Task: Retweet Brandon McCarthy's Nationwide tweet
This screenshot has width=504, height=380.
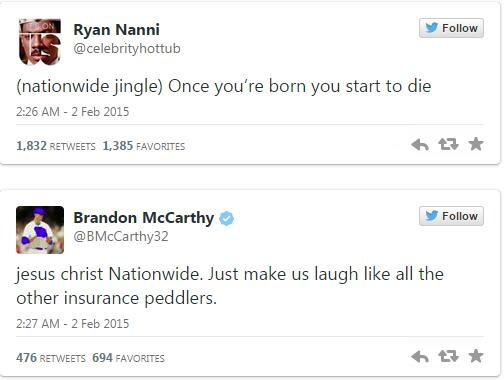Action: [448, 356]
